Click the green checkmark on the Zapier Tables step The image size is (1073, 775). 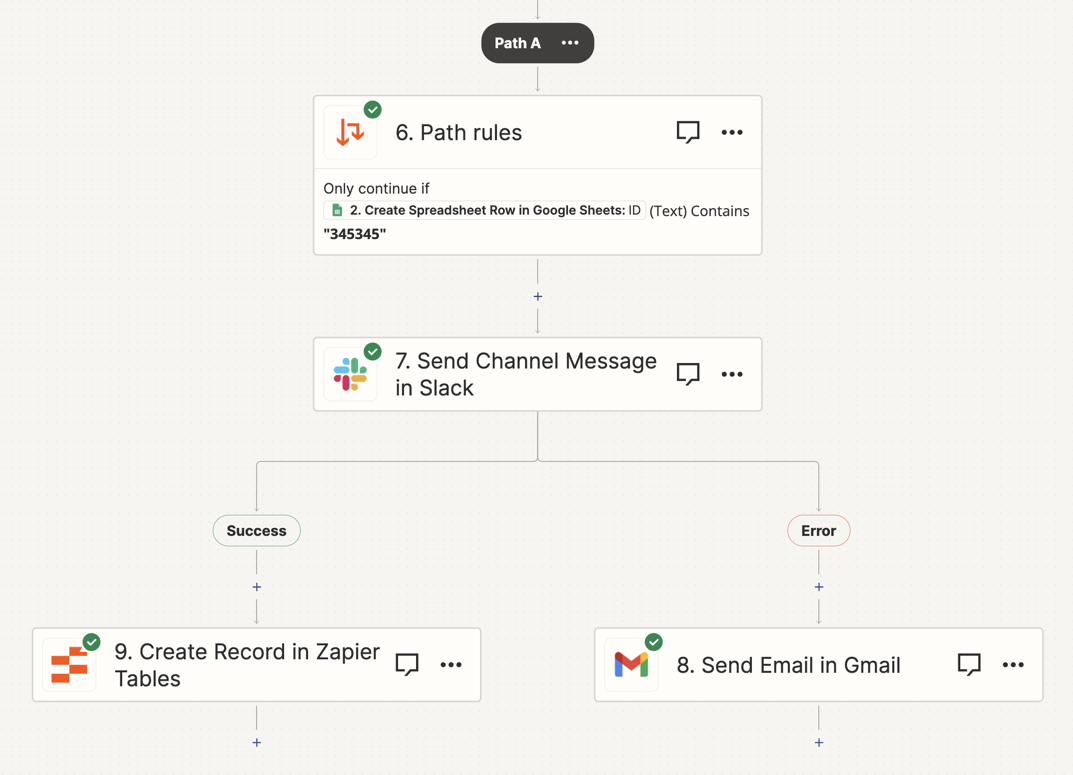[x=91, y=641]
